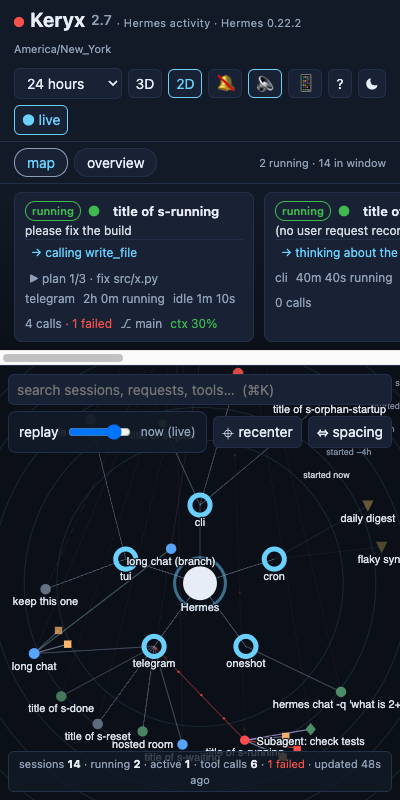Screen dimensions: 400x800
Task: Select the map tab
Action: (x=41, y=163)
